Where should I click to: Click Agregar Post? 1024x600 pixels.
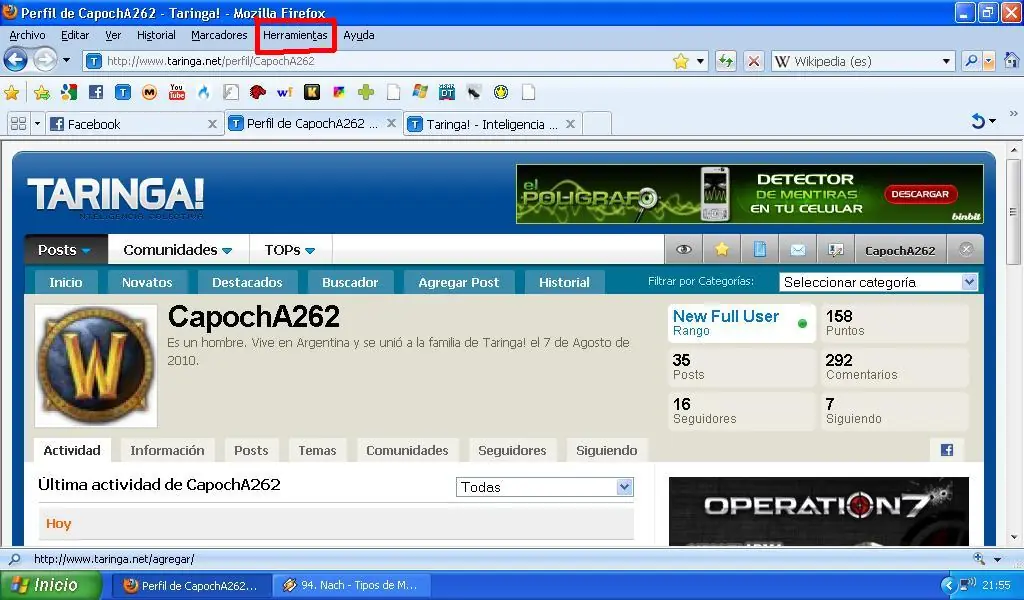458,282
